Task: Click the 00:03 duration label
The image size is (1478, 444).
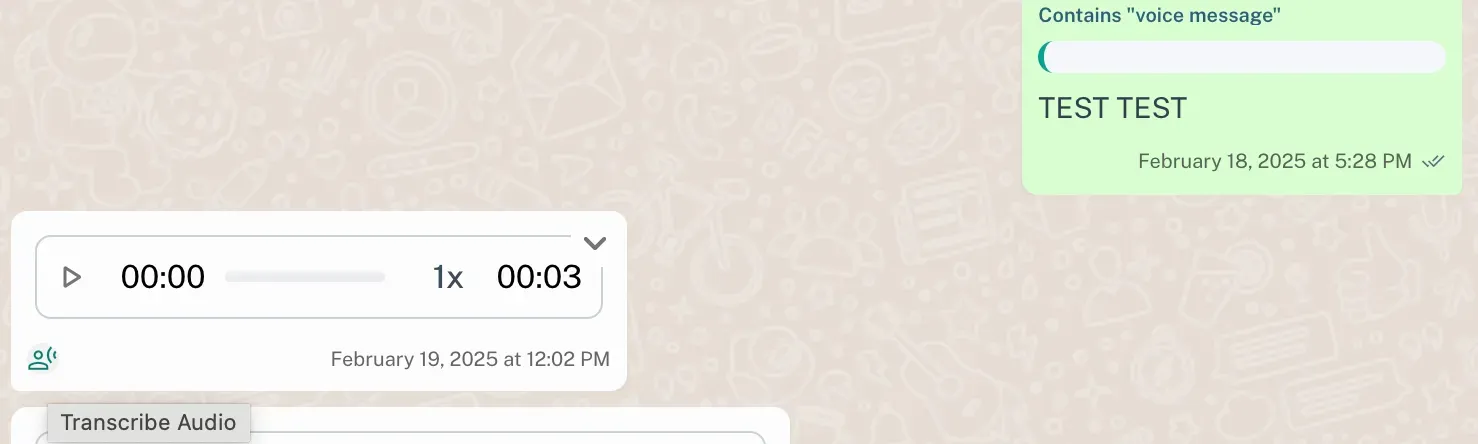Action: 539,277
